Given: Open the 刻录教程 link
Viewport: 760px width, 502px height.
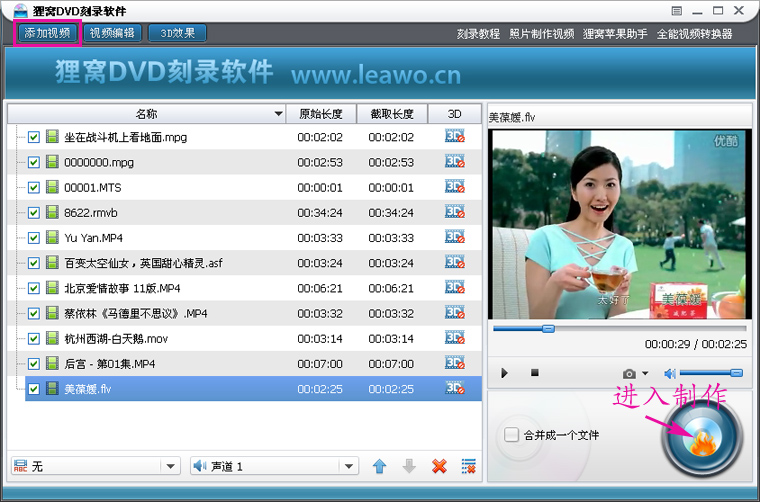Looking at the screenshot, I should pyautogui.click(x=478, y=34).
